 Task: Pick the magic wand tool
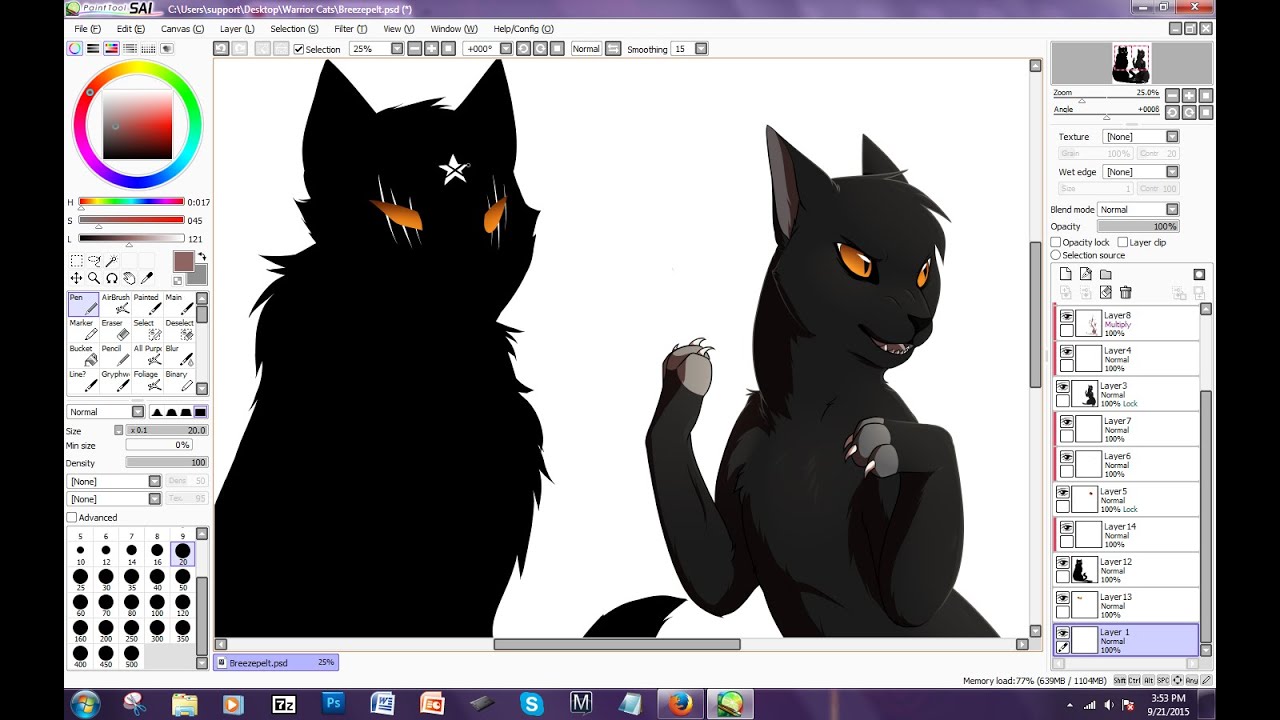[112, 260]
